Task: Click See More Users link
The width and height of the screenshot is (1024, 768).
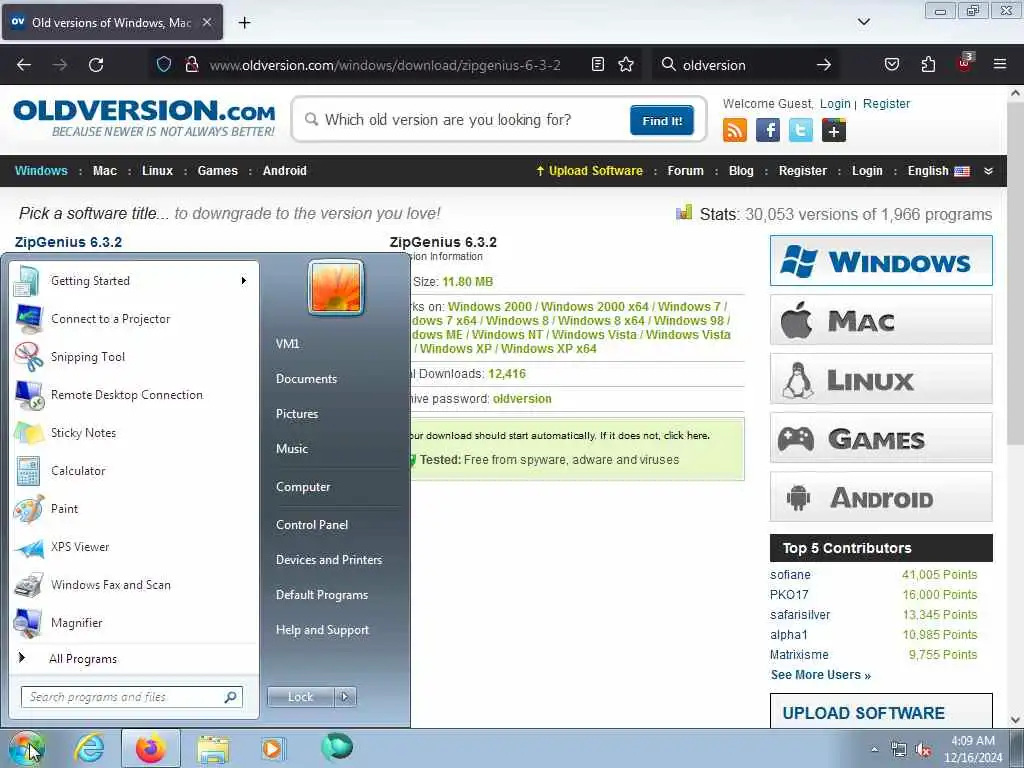Action: tap(821, 675)
